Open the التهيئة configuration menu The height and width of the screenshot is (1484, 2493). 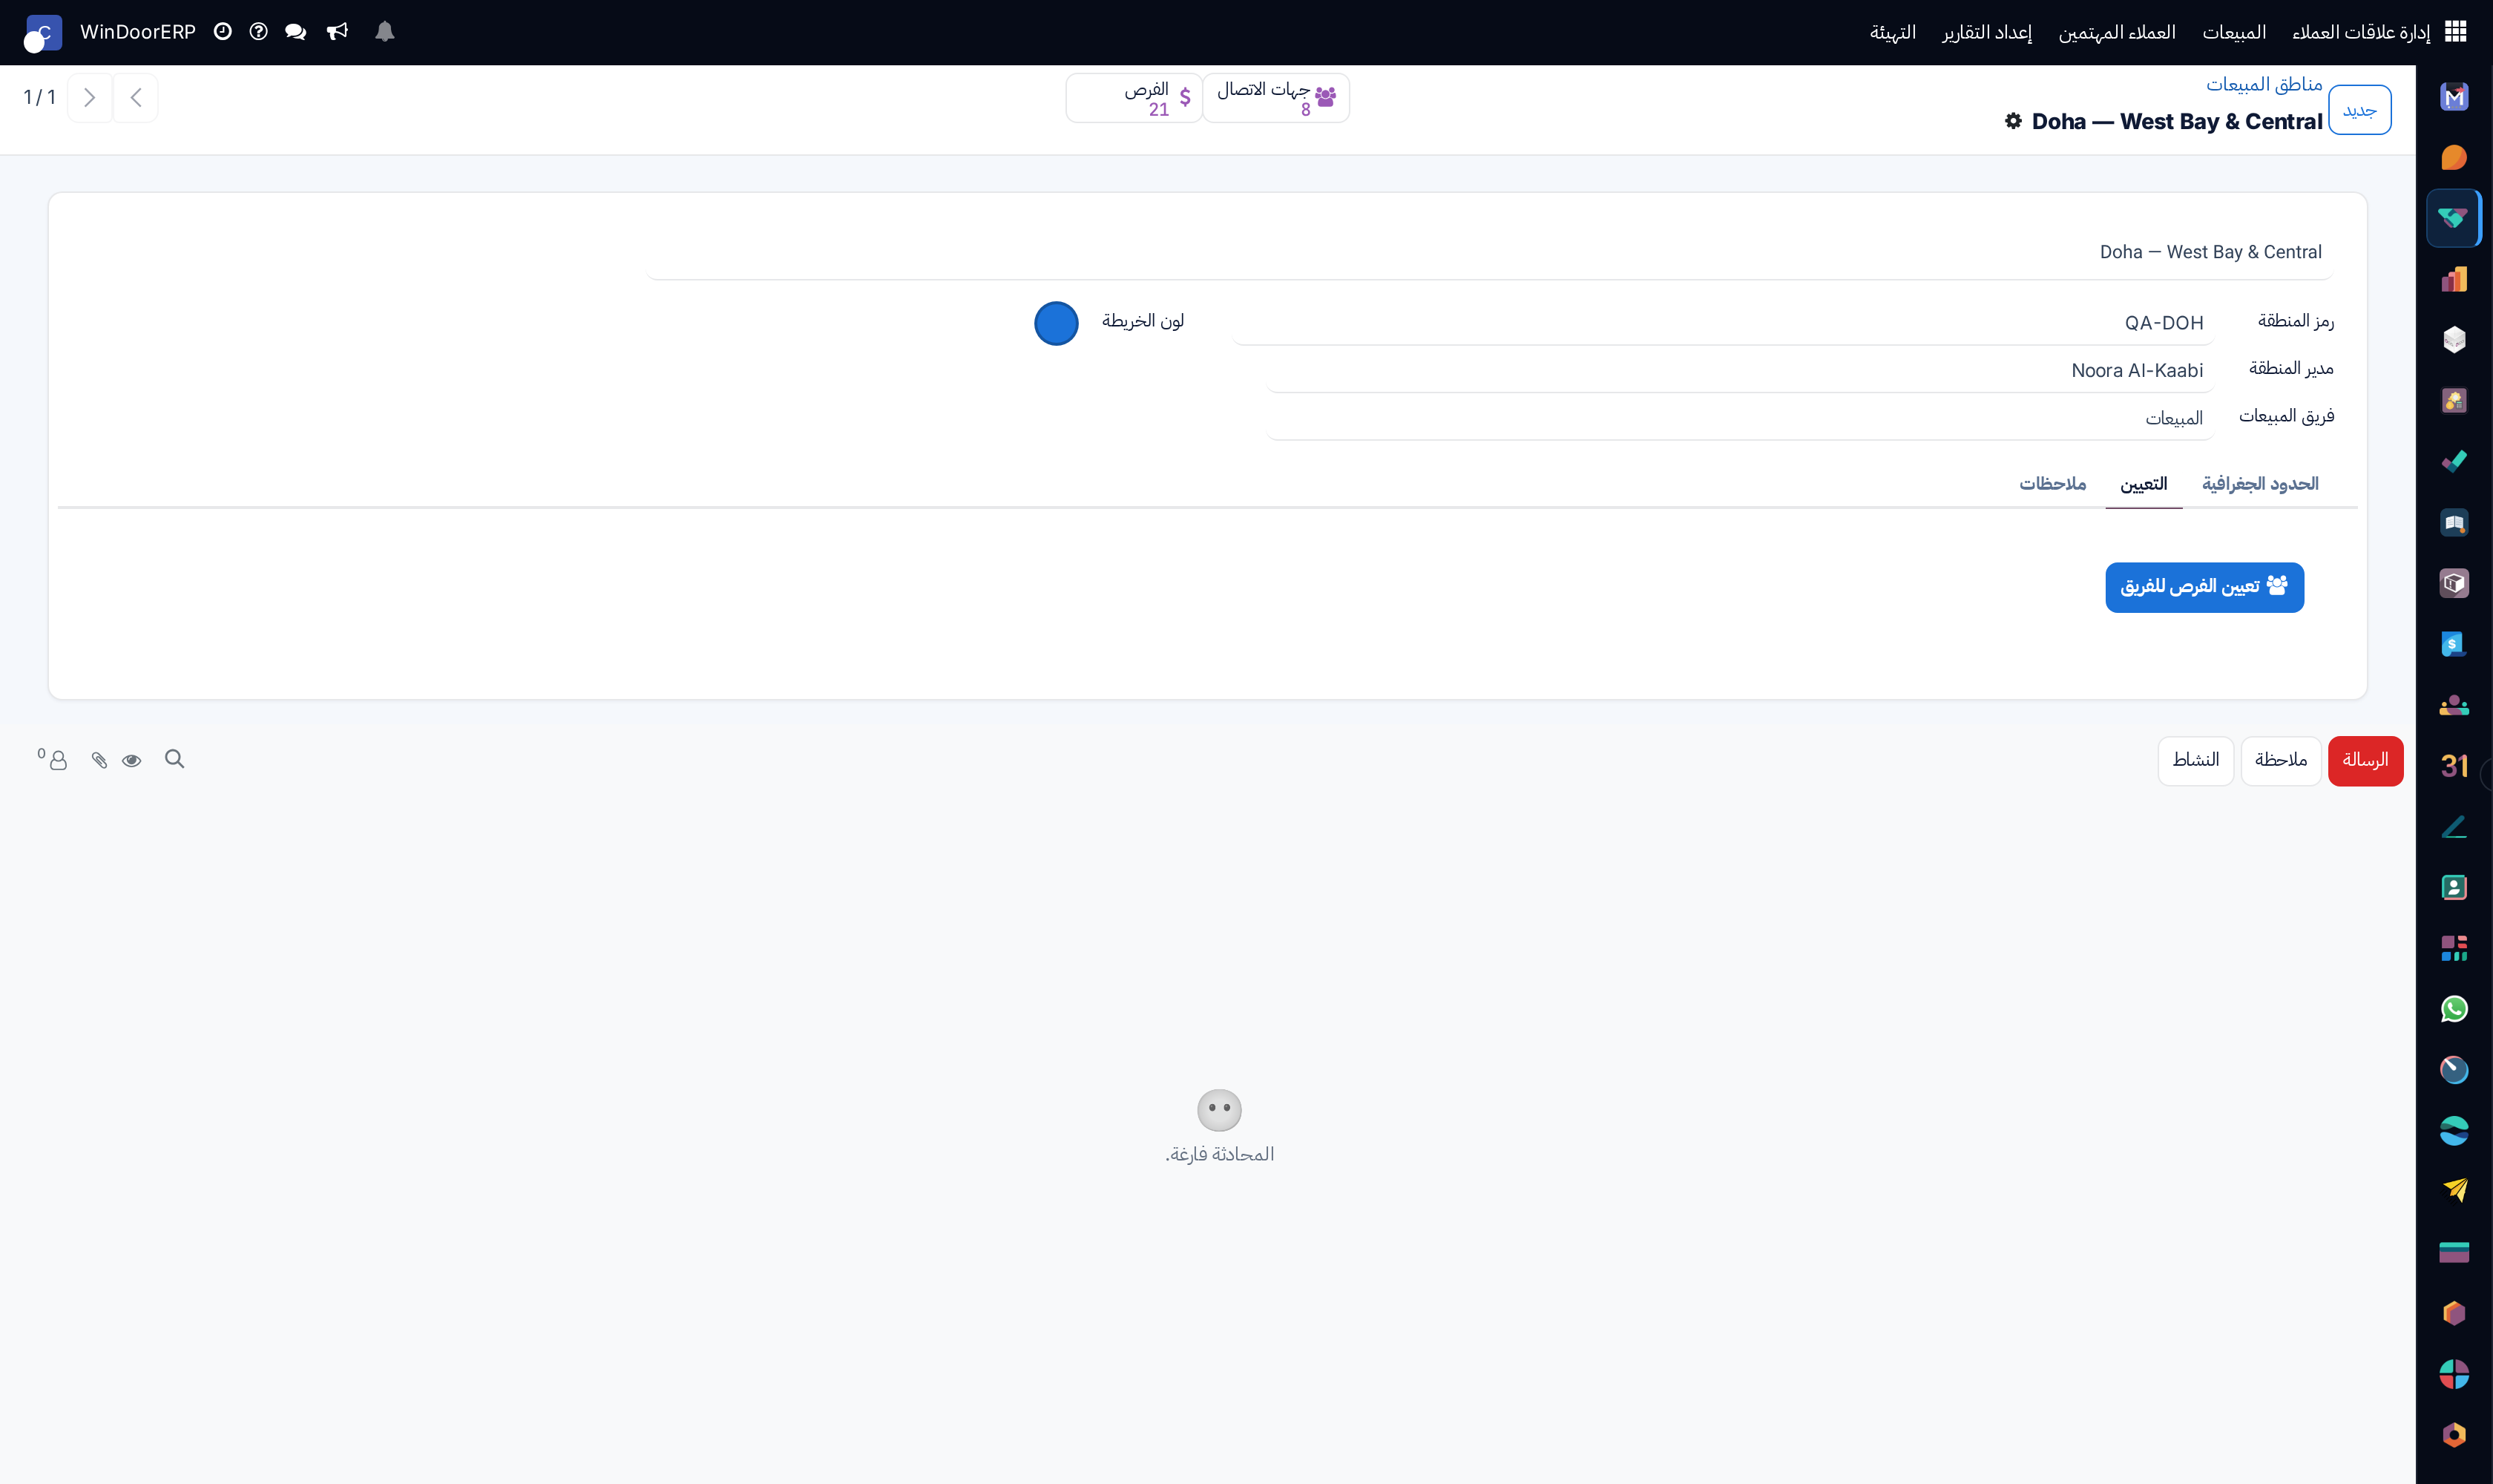click(1893, 32)
